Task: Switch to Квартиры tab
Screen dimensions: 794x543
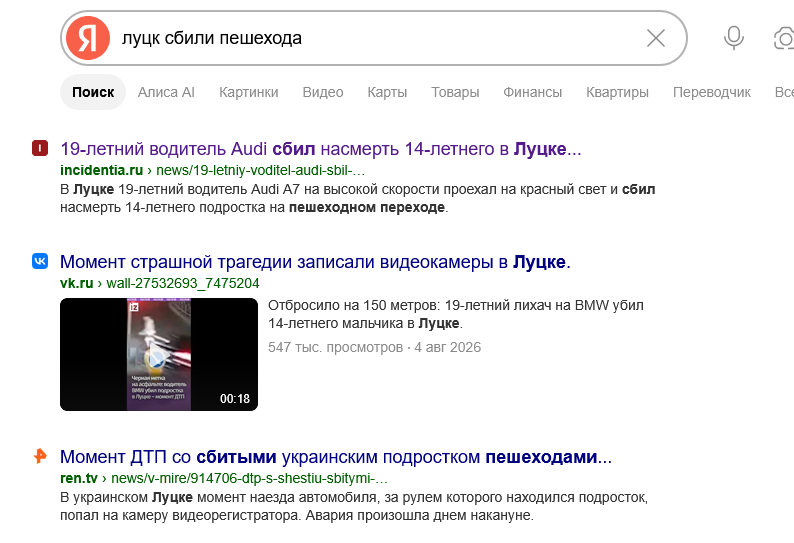Action: point(617,92)
